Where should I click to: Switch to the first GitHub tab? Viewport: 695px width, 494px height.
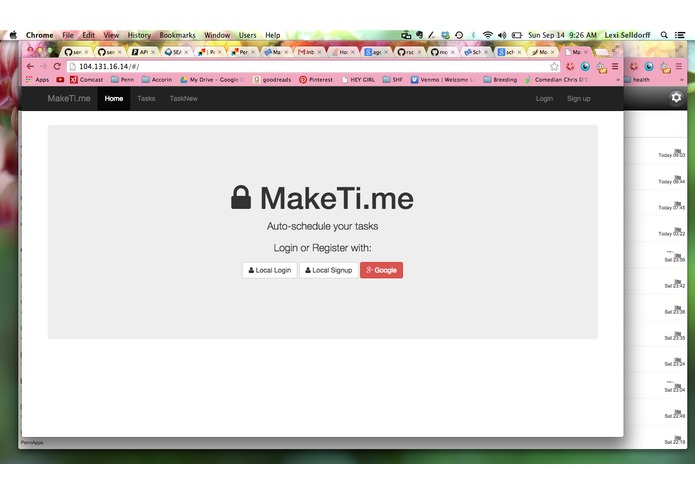(x=76, y=52)
